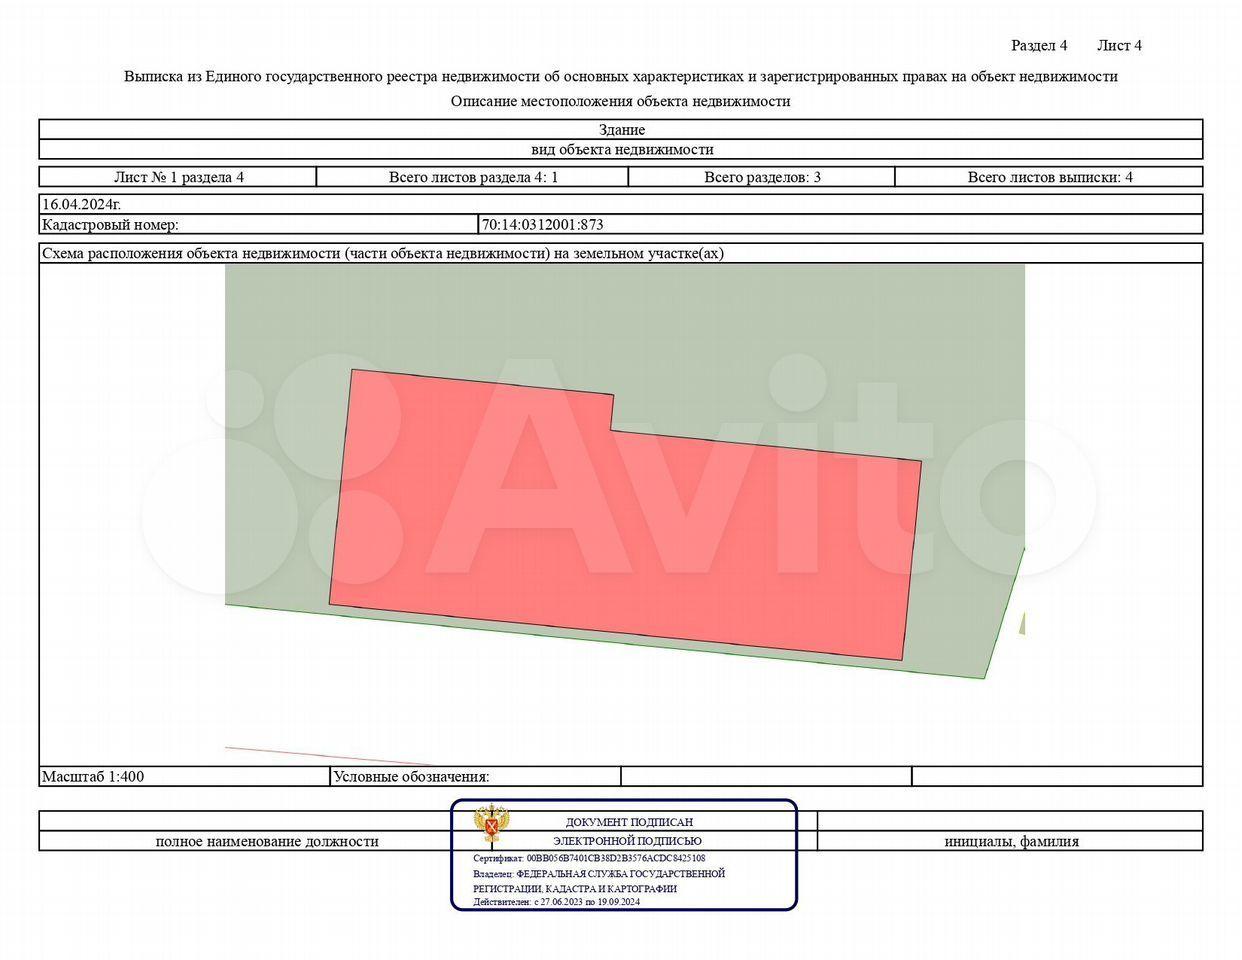
Task: Click the certificate number line in stamp
Action: (x=589, y=858)
